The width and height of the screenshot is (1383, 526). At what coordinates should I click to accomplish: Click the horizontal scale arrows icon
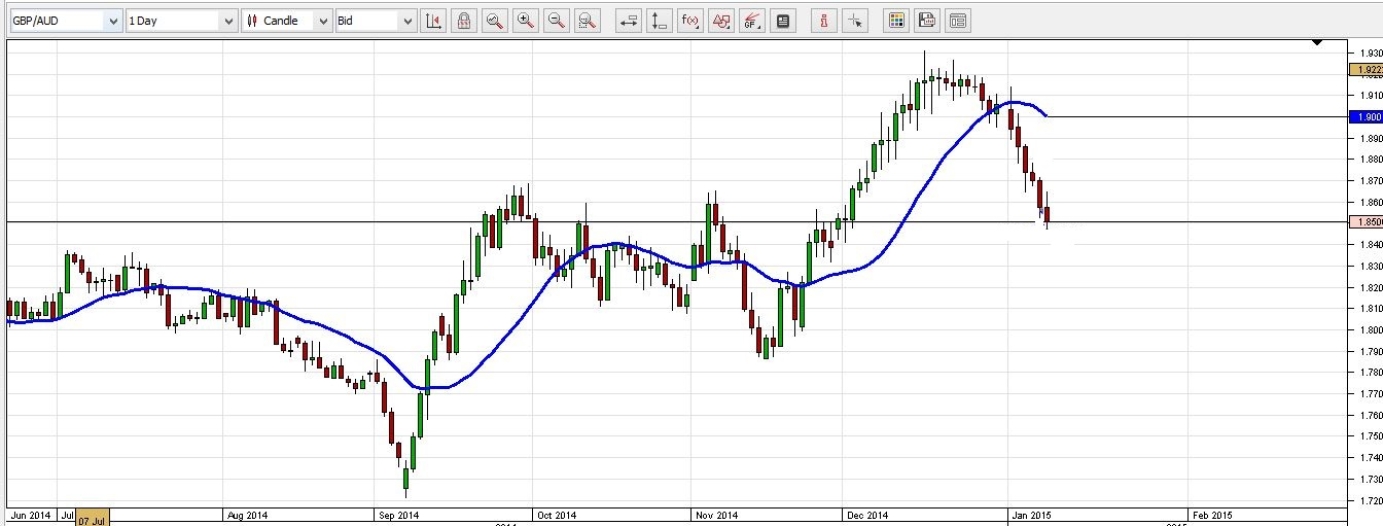[628, 20]
